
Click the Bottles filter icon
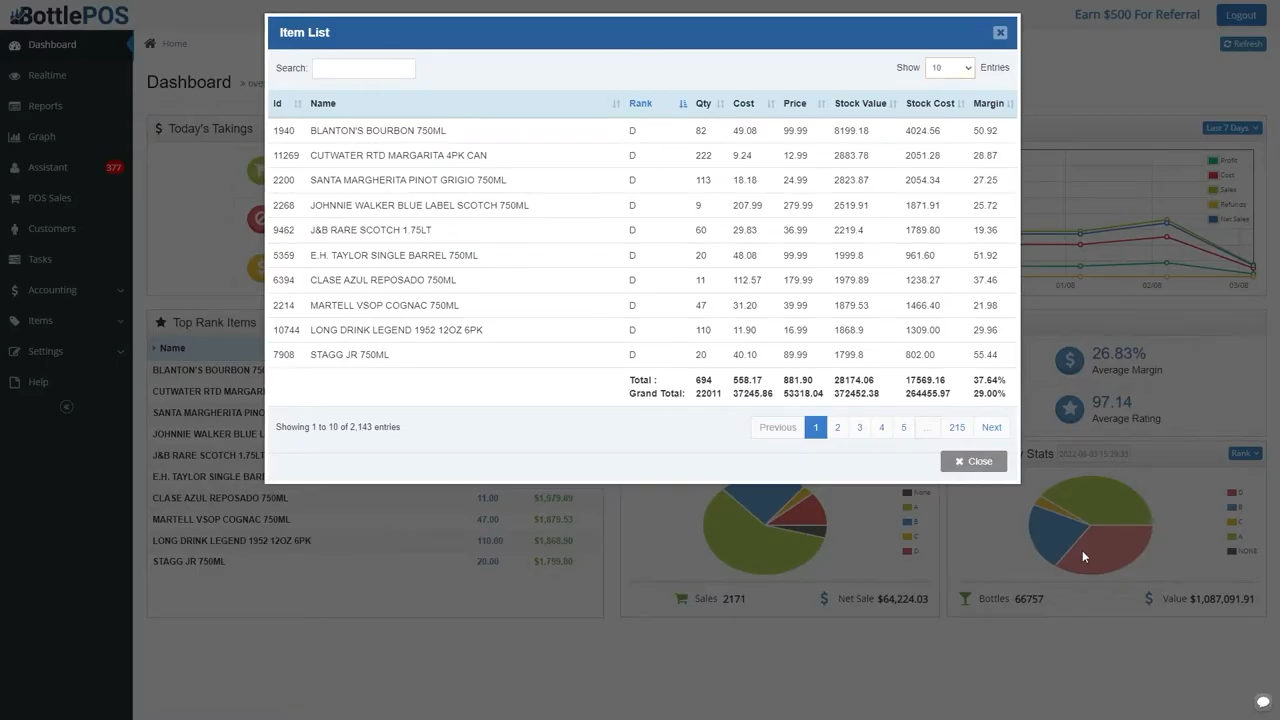pyautogui.click(x=965, y=599)
